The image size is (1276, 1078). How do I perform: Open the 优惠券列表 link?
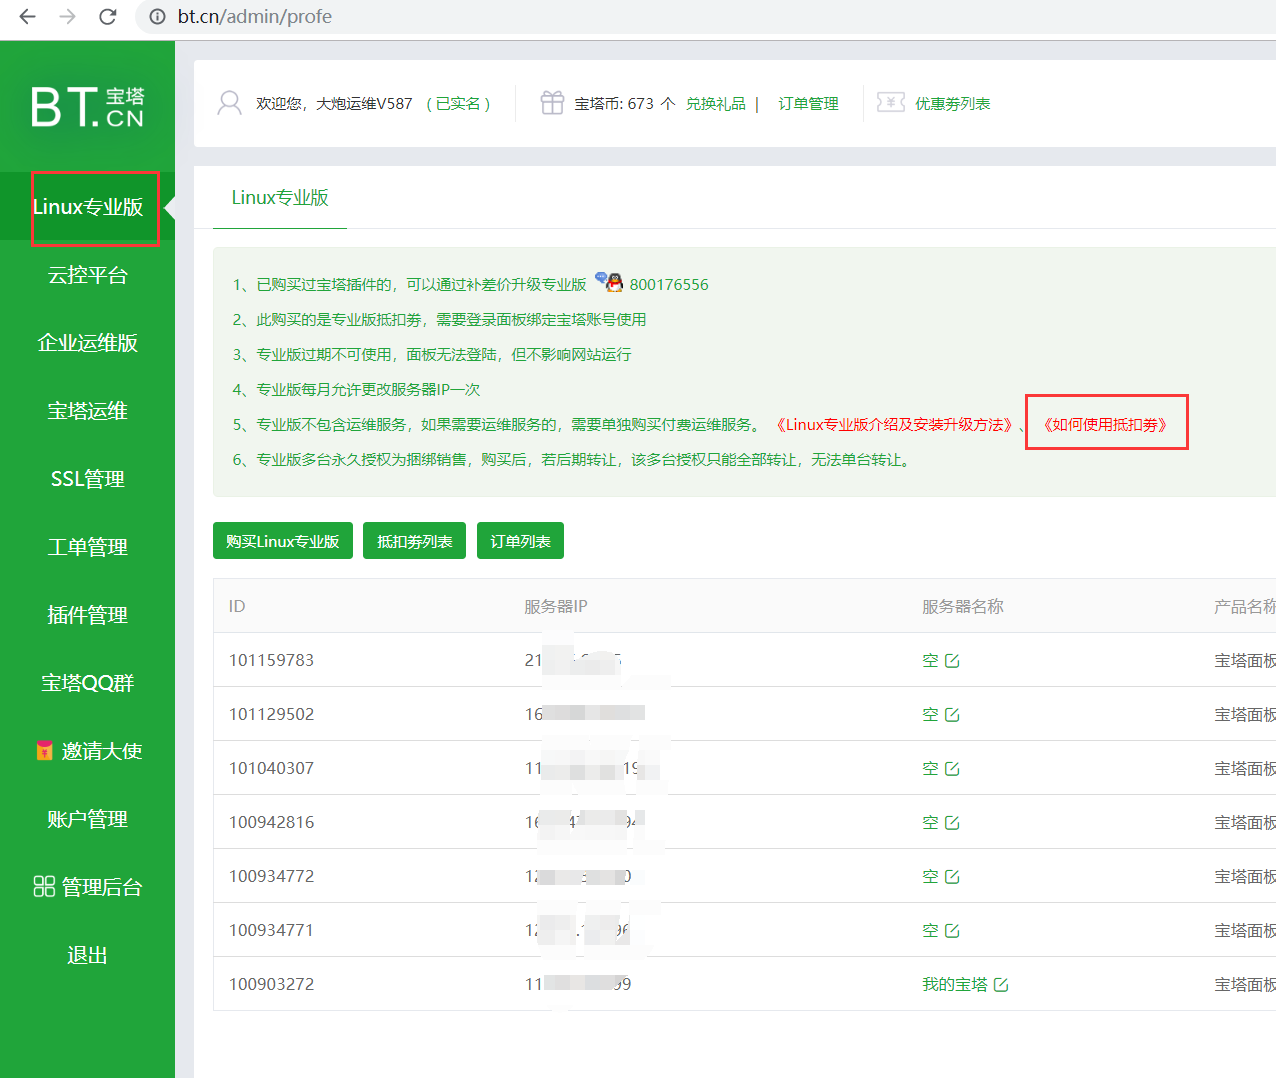point(953,104)
